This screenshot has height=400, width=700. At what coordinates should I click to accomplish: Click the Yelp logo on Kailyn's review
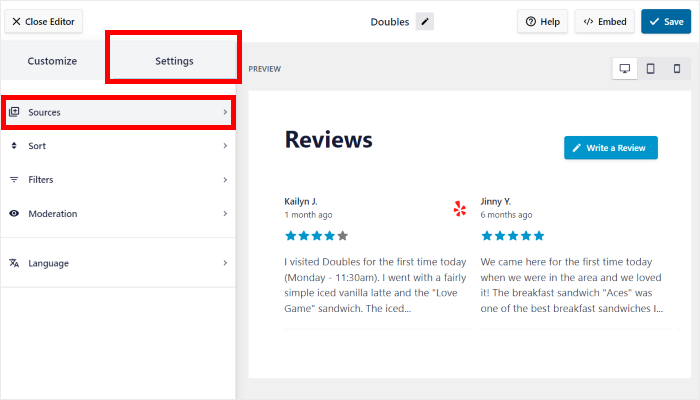(x=460, y=208)
